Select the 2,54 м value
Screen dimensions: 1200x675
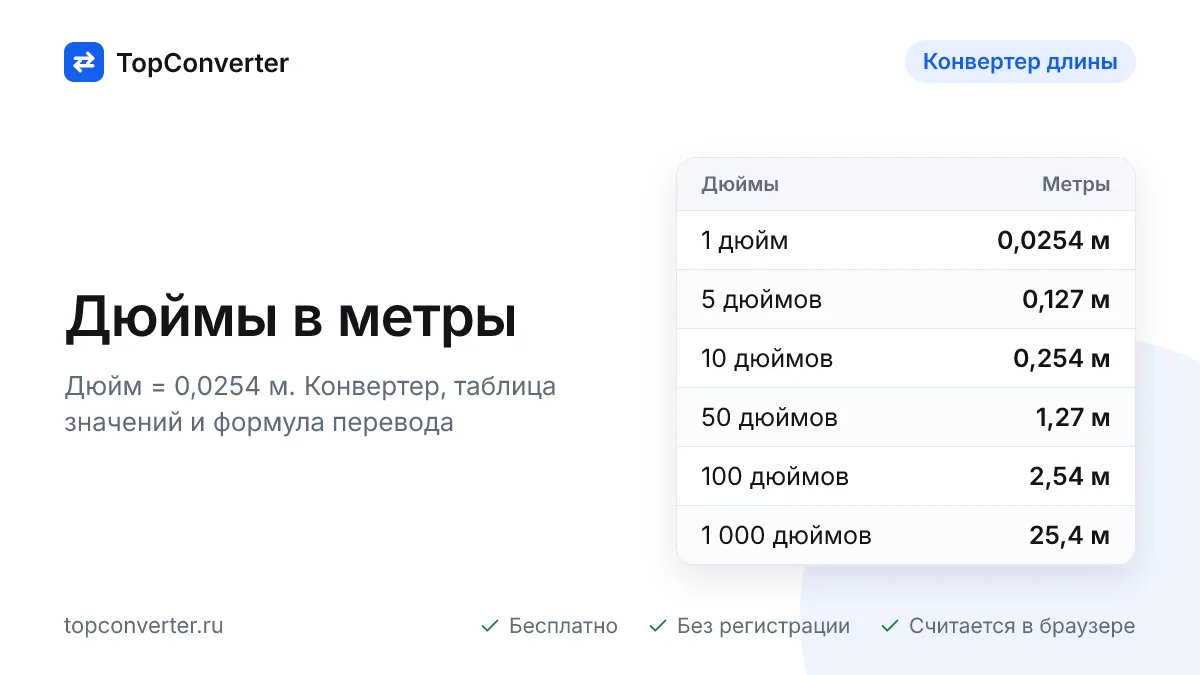click(x=1070, y=476)
